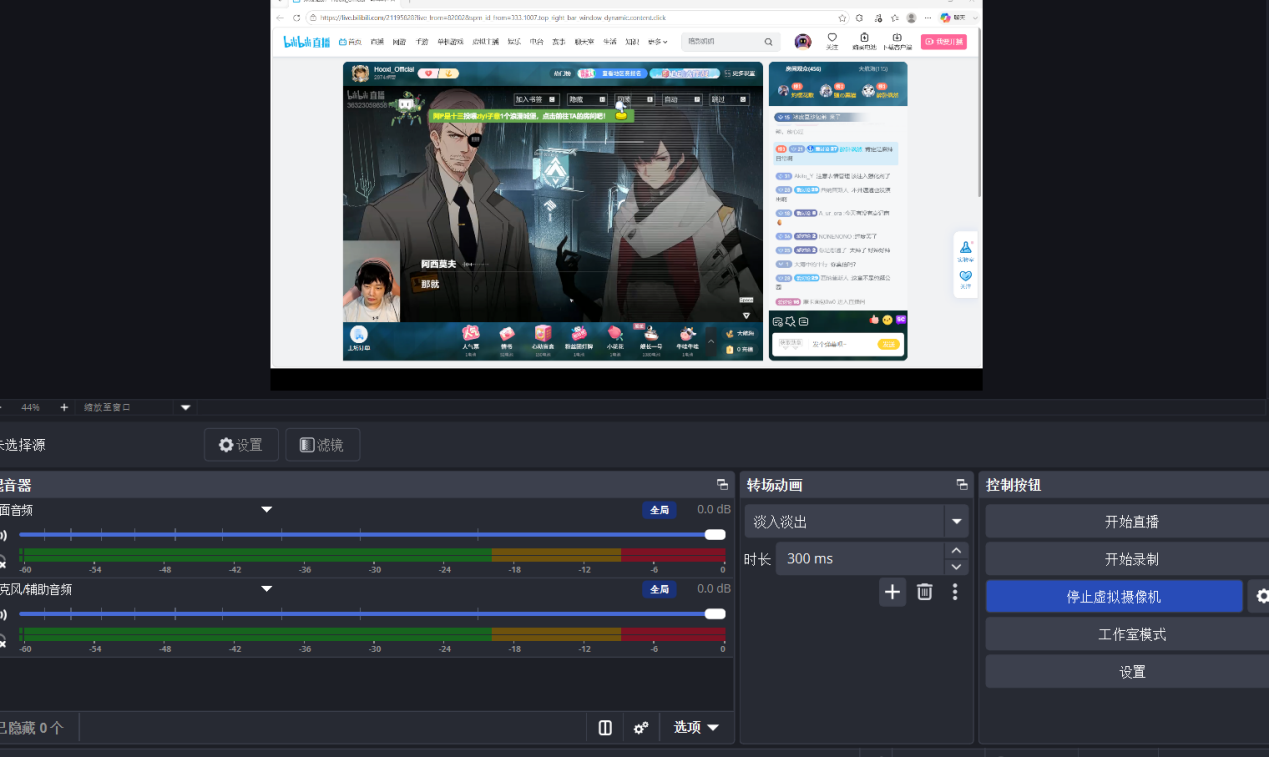The height and width of the screenshot is (757, 1269).
Task: Zoom in preview with the plus icon
Action: click(x=64, y=407)
